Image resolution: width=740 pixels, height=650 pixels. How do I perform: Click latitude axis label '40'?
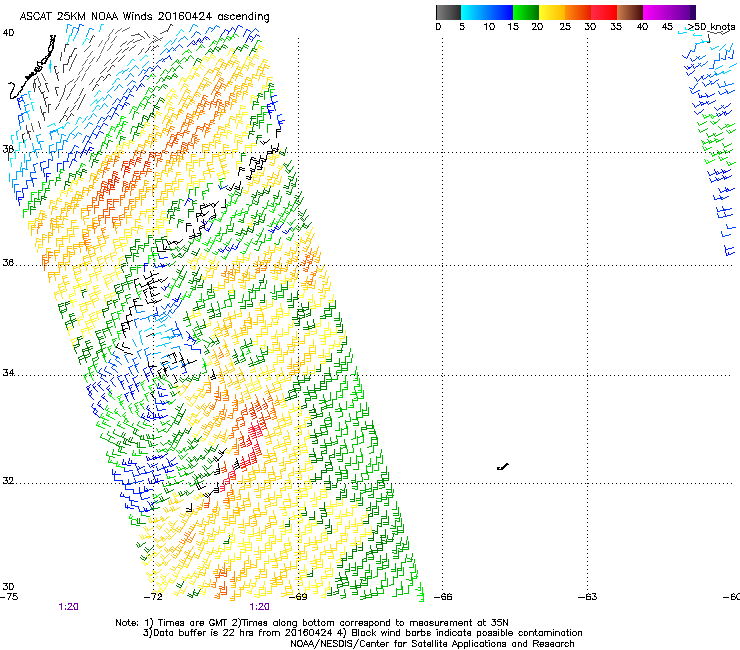tap(8, 33)
